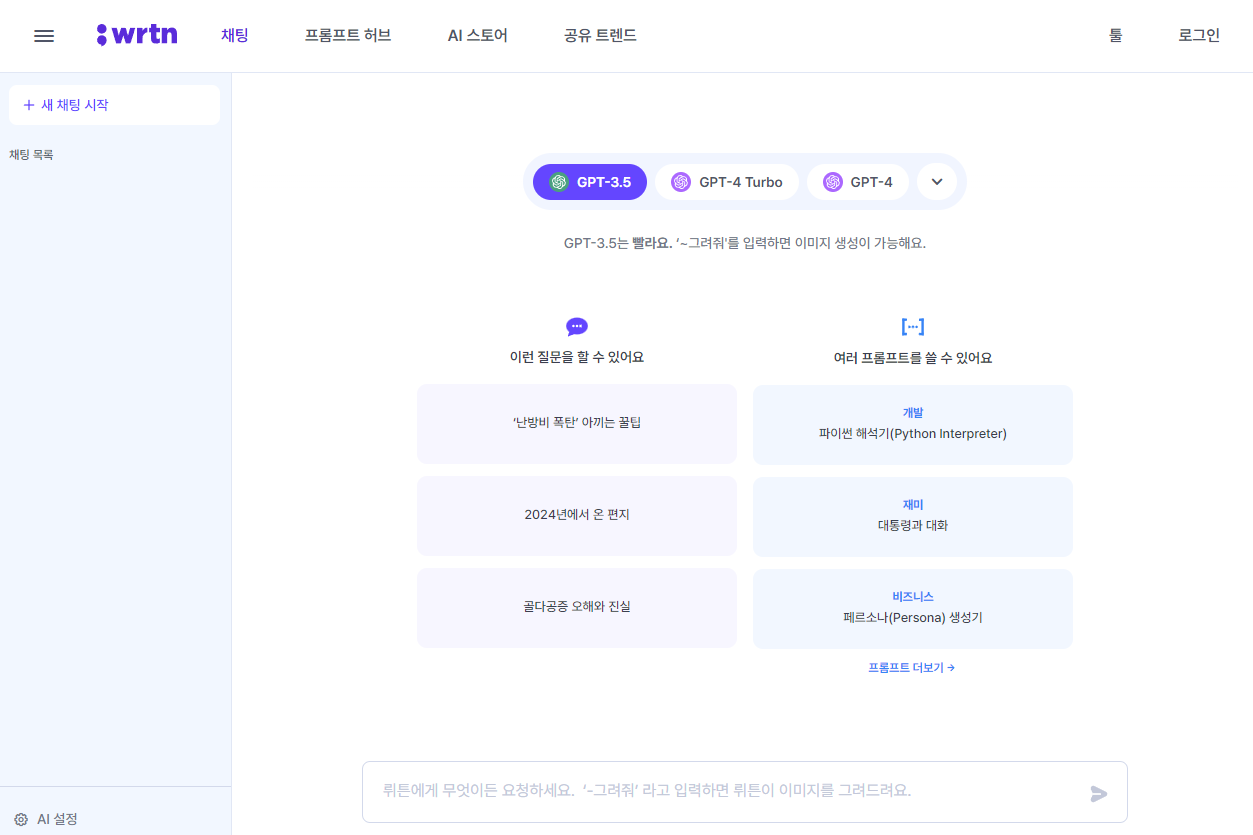This screenshot has width=1253, height=835.
Task: Select the GPT-4 model
Action: [857, 181]
